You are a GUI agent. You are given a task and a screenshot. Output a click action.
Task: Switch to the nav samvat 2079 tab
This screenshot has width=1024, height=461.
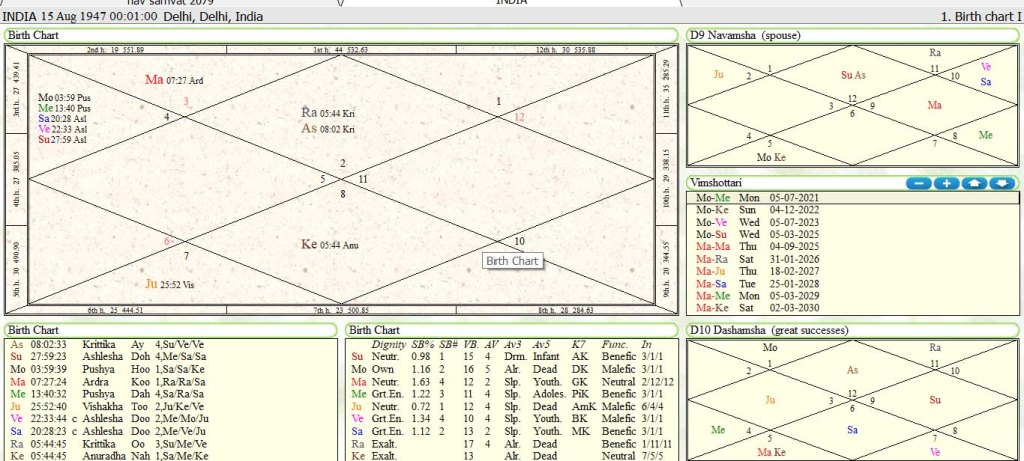click(x=170, y=3)
